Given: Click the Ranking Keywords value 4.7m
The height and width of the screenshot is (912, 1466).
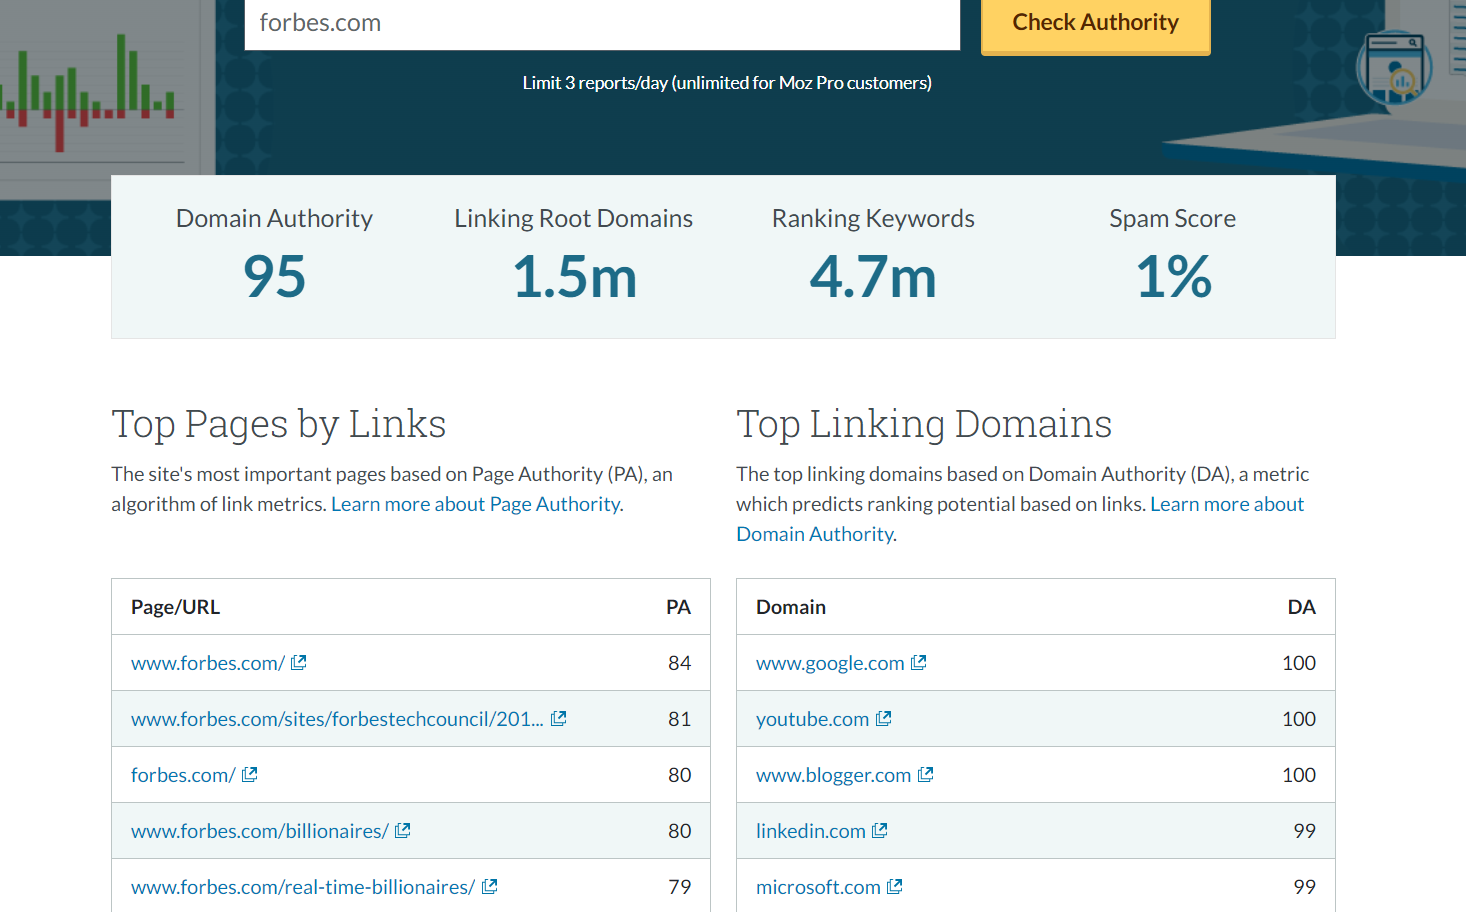Looking at the screenshot, I should coord(873,277).
